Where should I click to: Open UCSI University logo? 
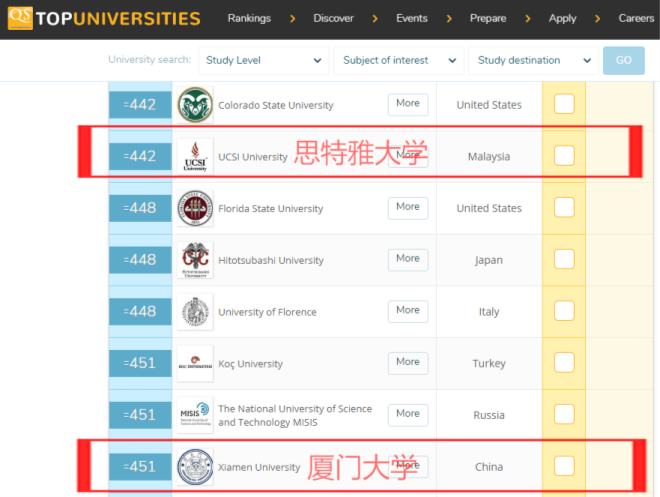(x=195, y=157)
